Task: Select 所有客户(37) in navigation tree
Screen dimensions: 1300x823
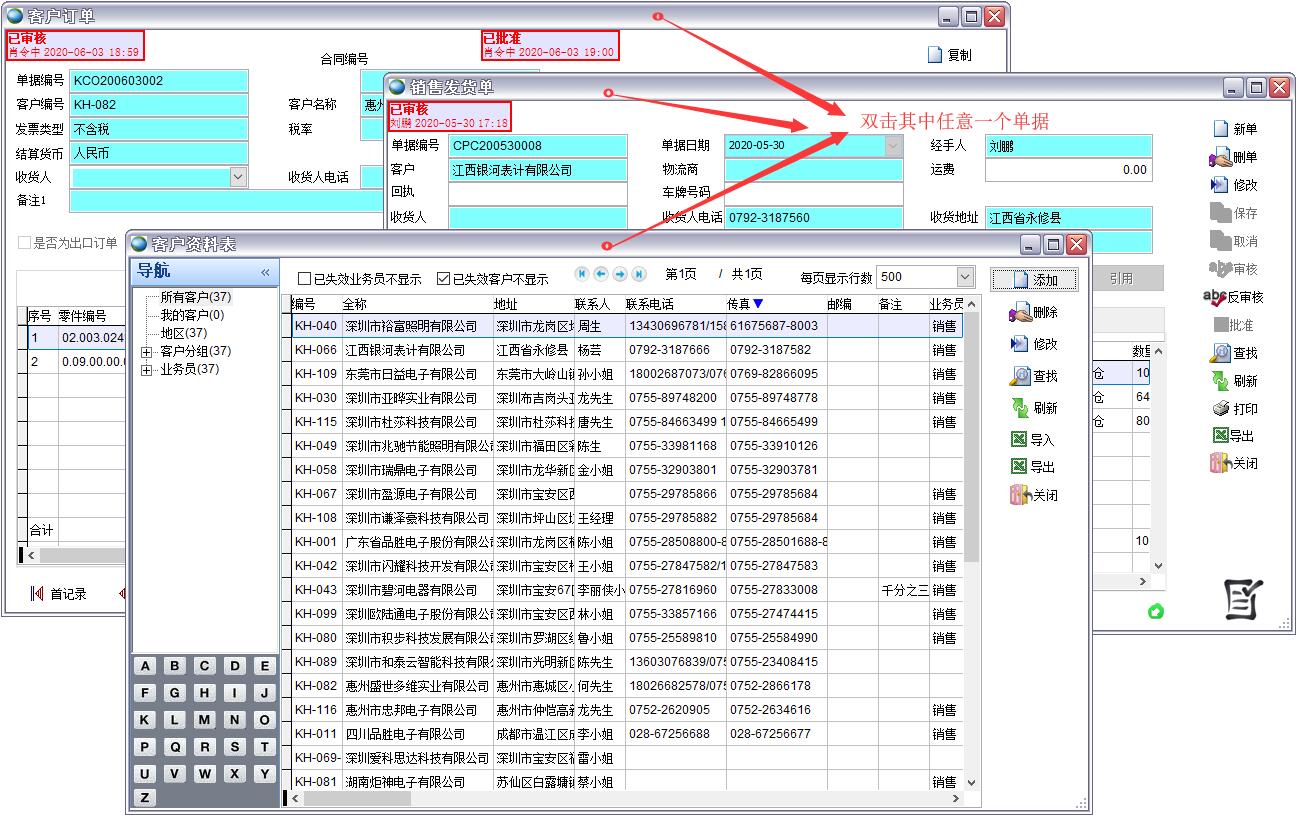Action: pyautogui.click(x=195, y=297)
